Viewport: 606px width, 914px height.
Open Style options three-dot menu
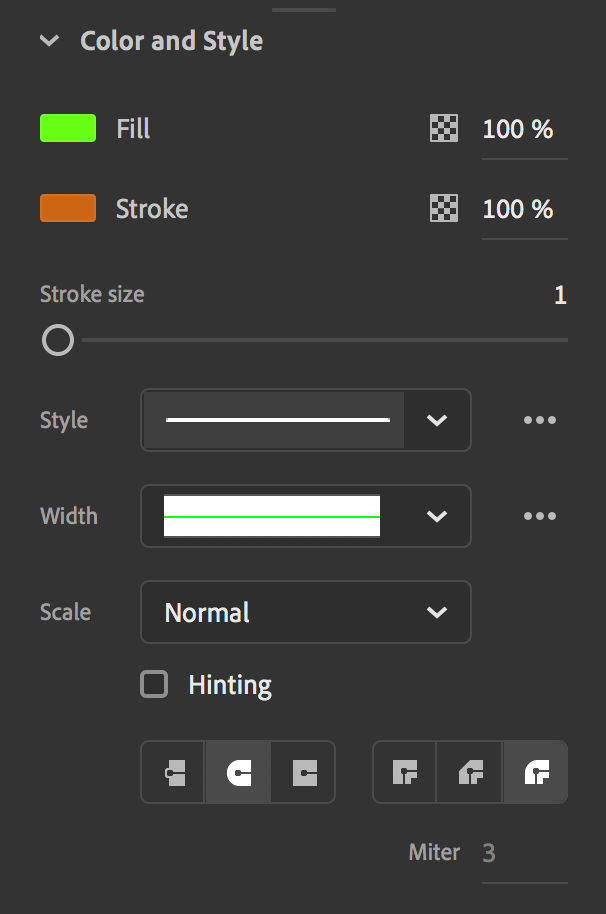540,420
